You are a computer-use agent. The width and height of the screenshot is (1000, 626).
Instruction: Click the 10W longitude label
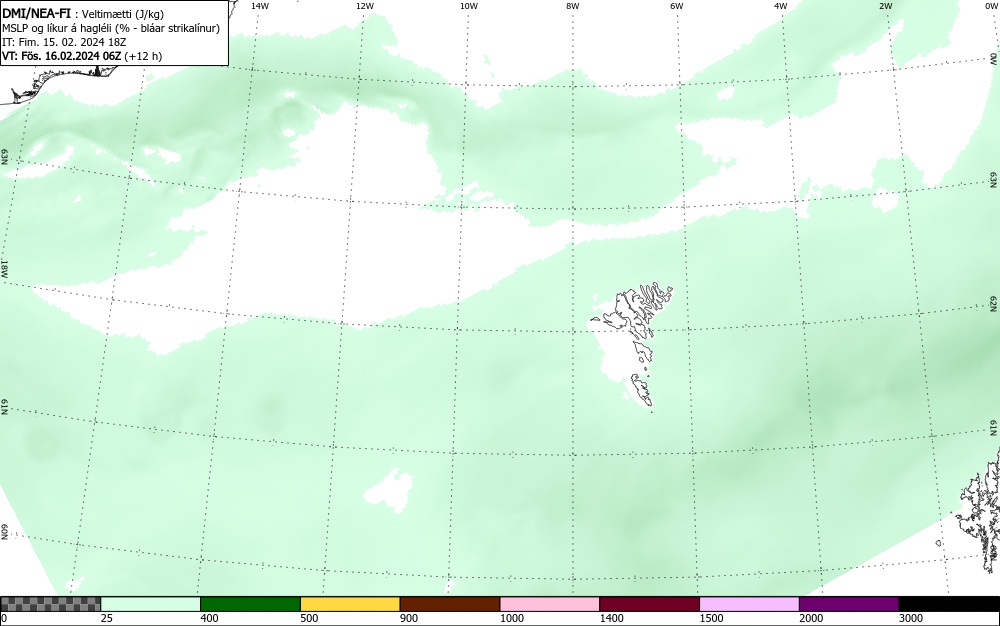[469, 6]
